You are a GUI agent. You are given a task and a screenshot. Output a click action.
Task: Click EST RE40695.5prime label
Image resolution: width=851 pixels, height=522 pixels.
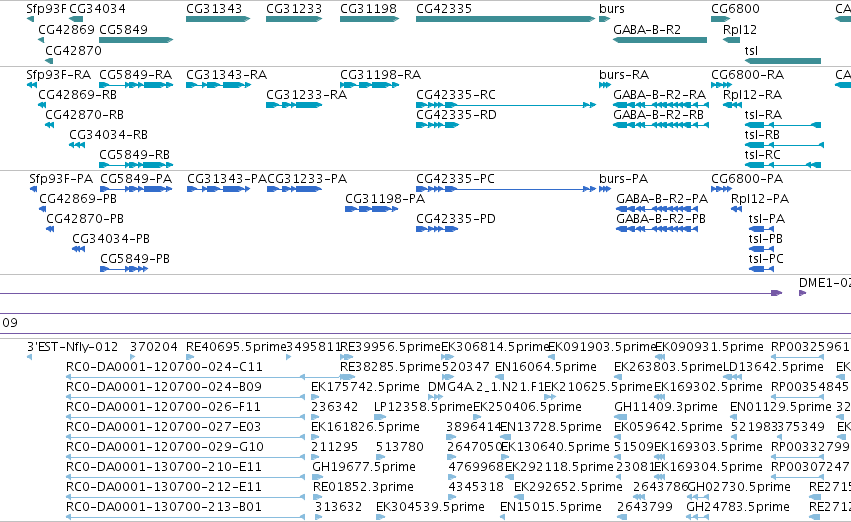(236, 347)
